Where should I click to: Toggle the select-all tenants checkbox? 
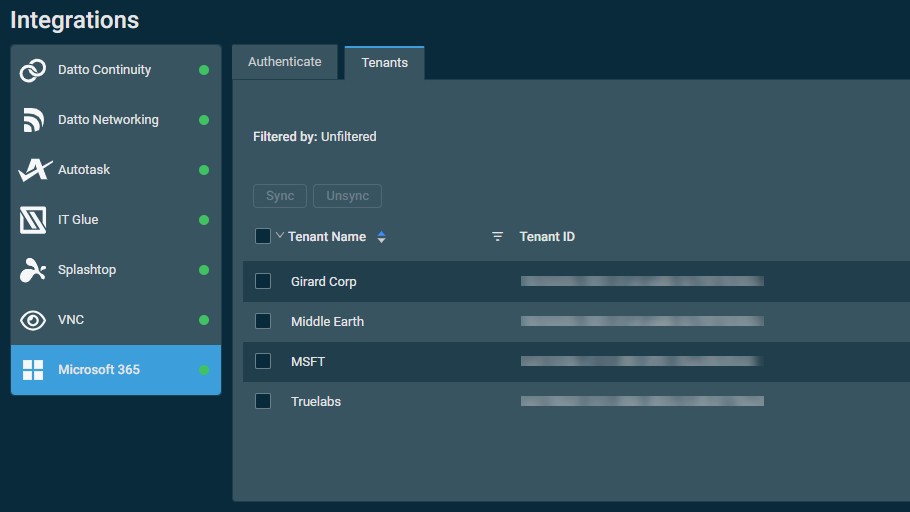click(263, 236)
